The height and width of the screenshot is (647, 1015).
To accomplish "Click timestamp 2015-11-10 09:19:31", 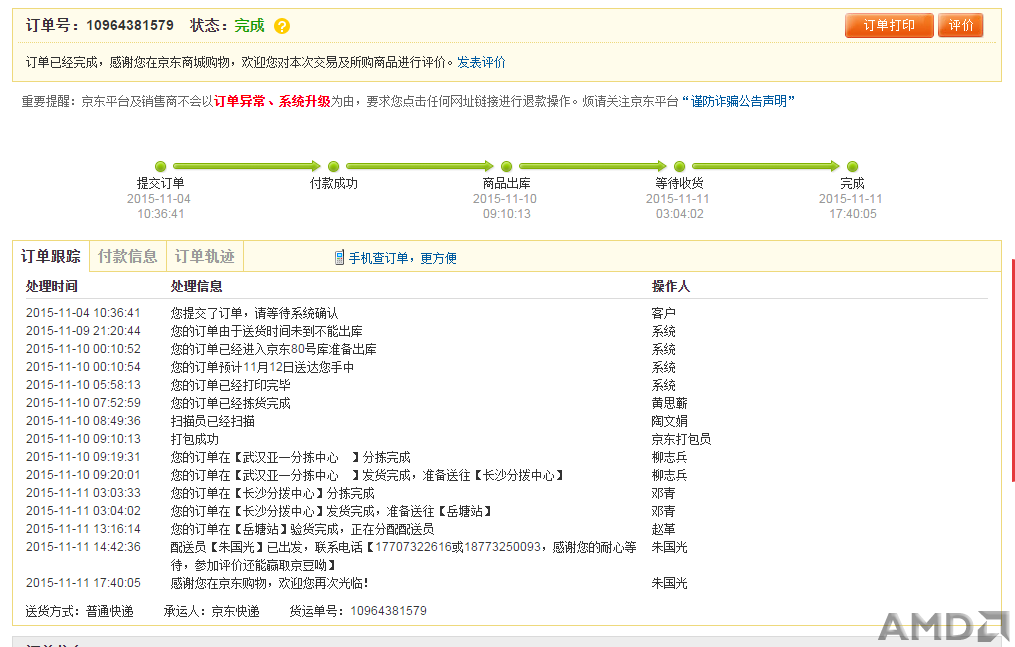I will pyautogui.click(x=83, y=457).
